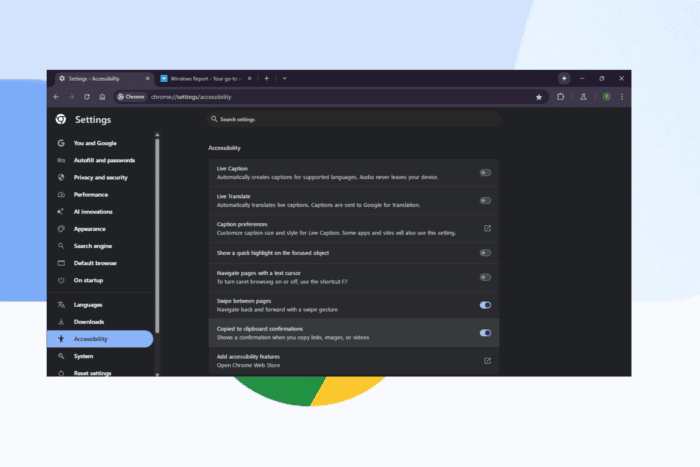
Task: Open Autofill and passwords settings
Action: (x=100, y=160)
